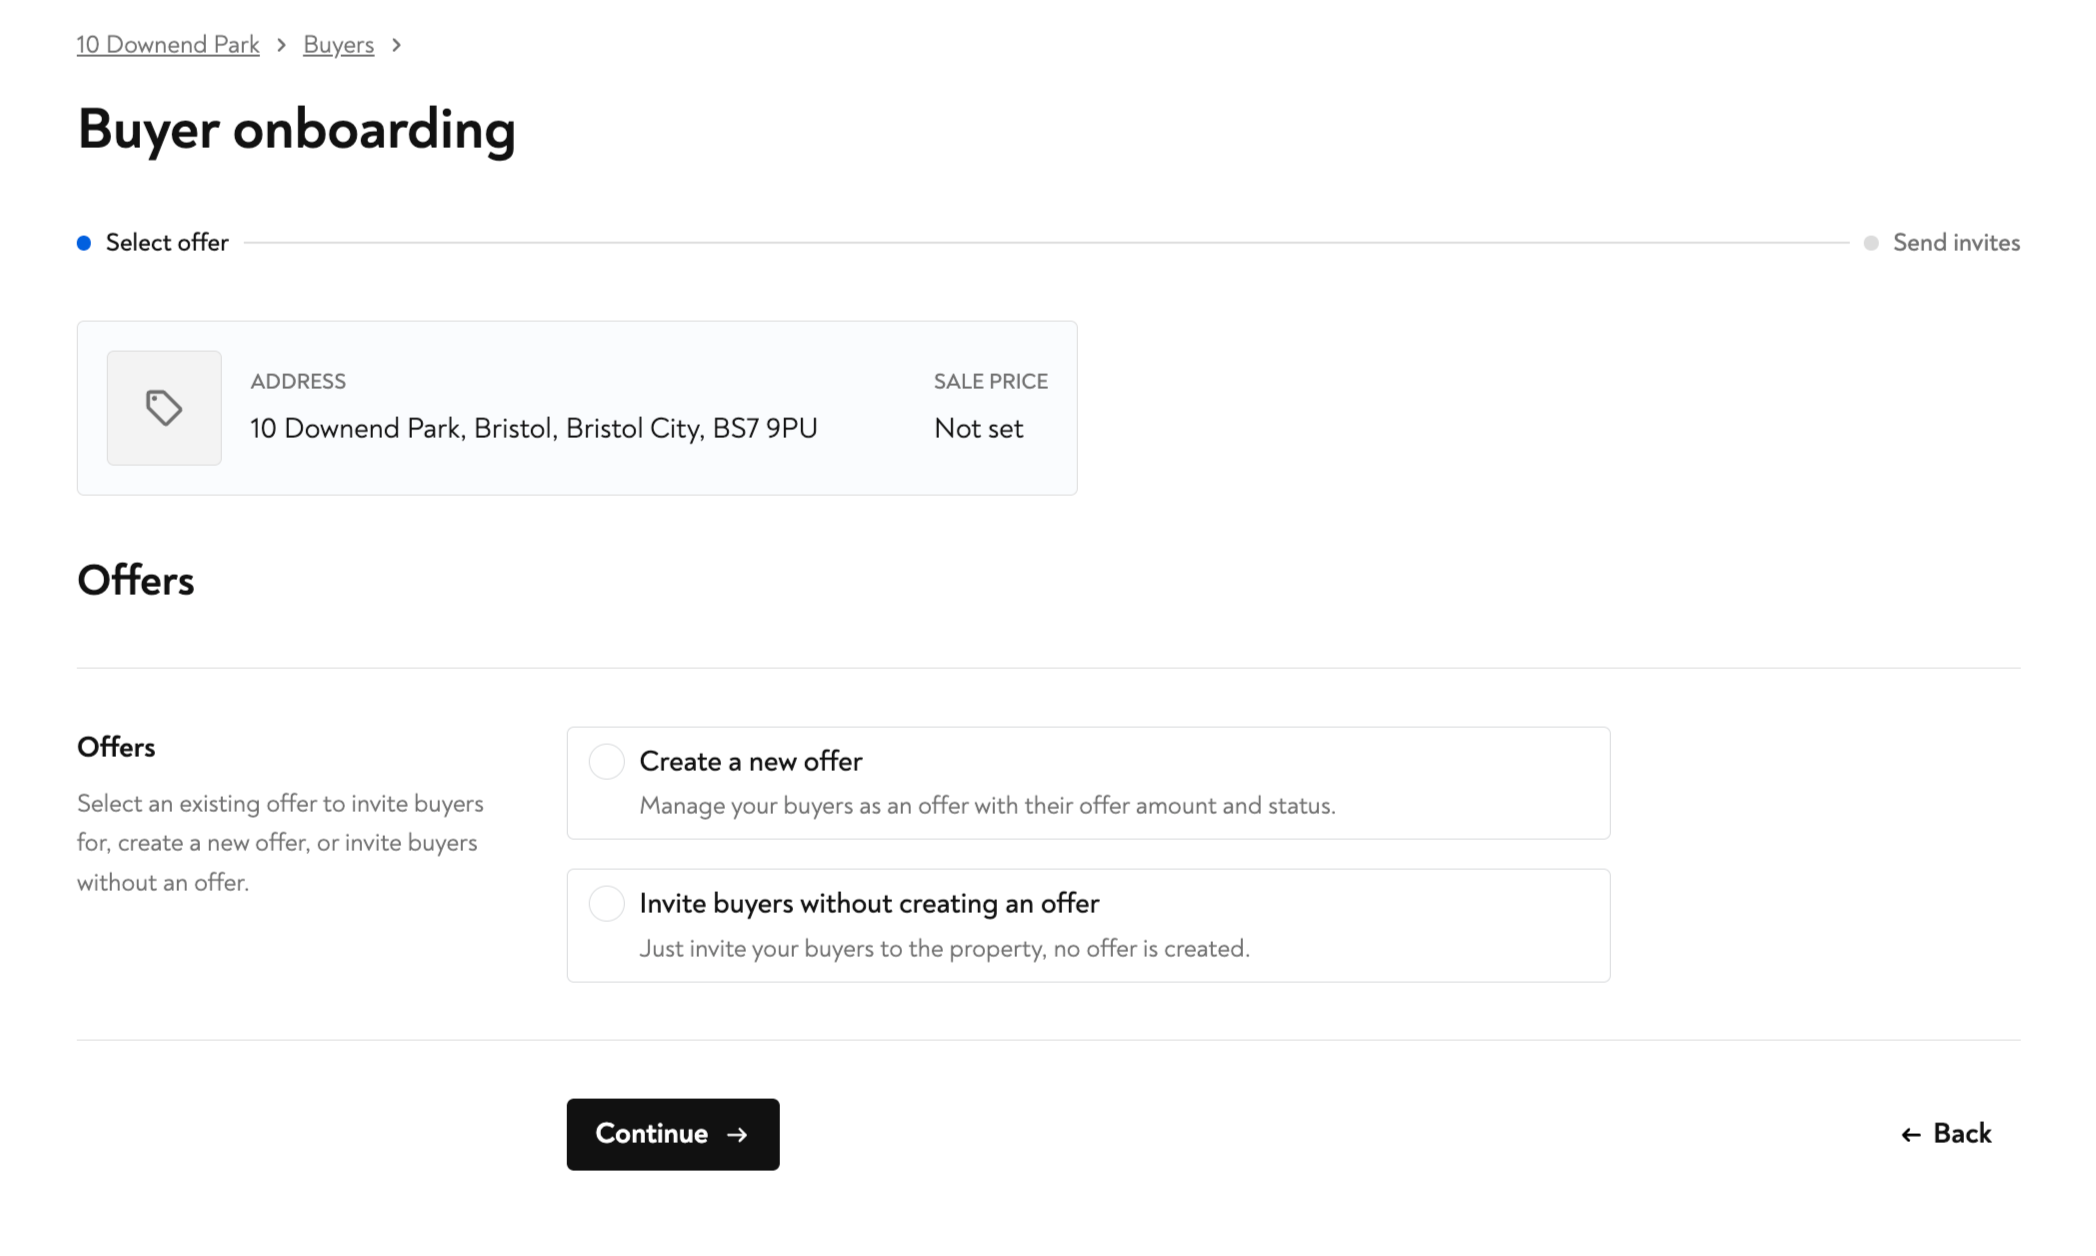Viewport: 2096px width, 1256px height.
Task: Click the progress line between steps
Action: tap(1046, 243)
